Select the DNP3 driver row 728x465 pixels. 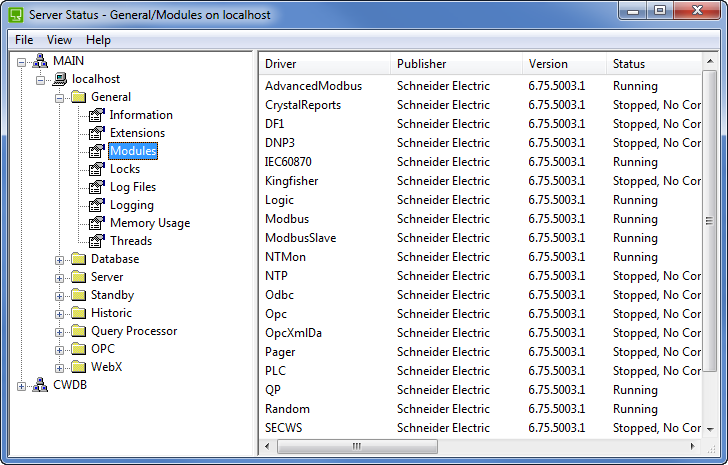point(480,143)
